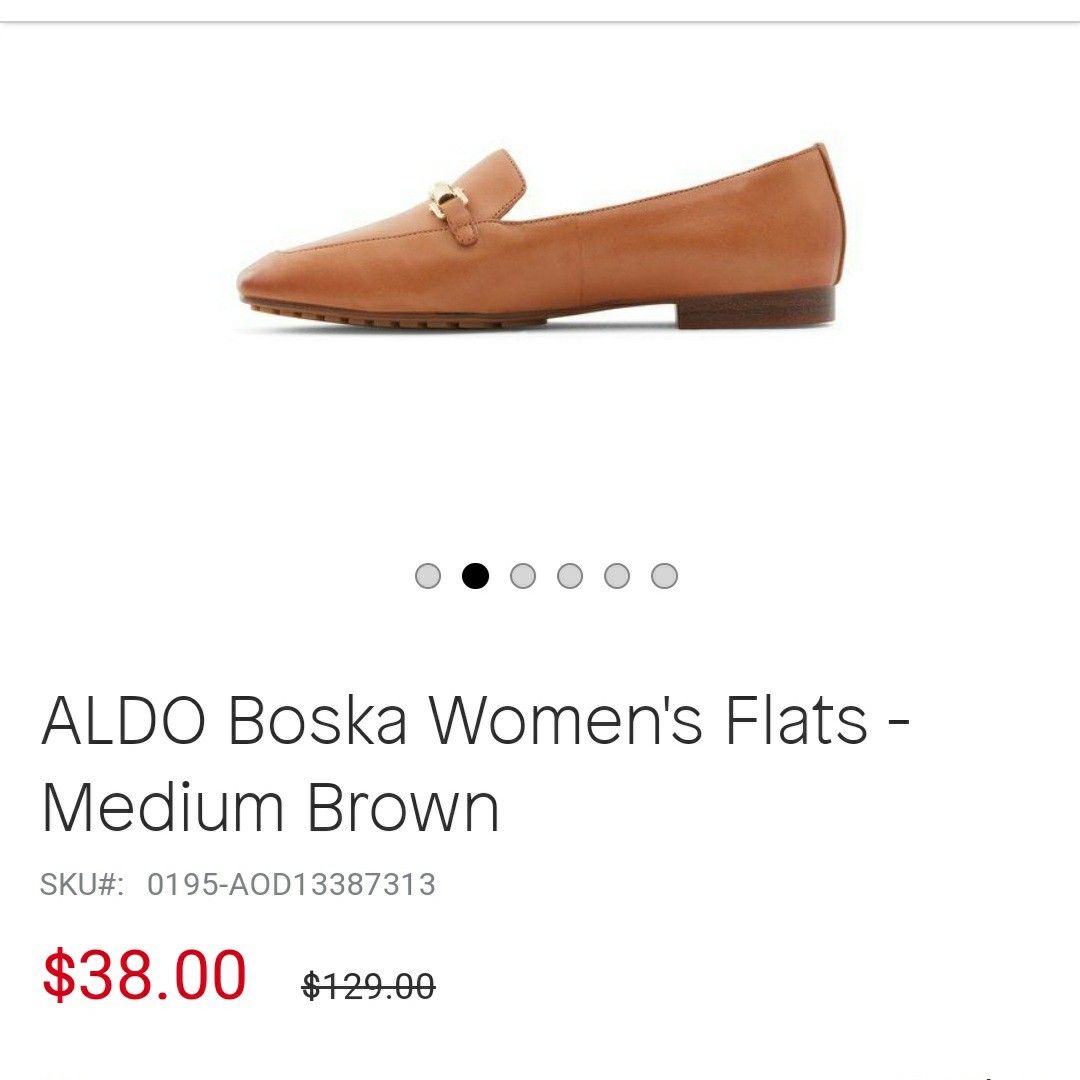The width and height of the screenshot is (1080, 1080).
Task: Tap the gold buckle on the shoe
Action: (448, 198)
